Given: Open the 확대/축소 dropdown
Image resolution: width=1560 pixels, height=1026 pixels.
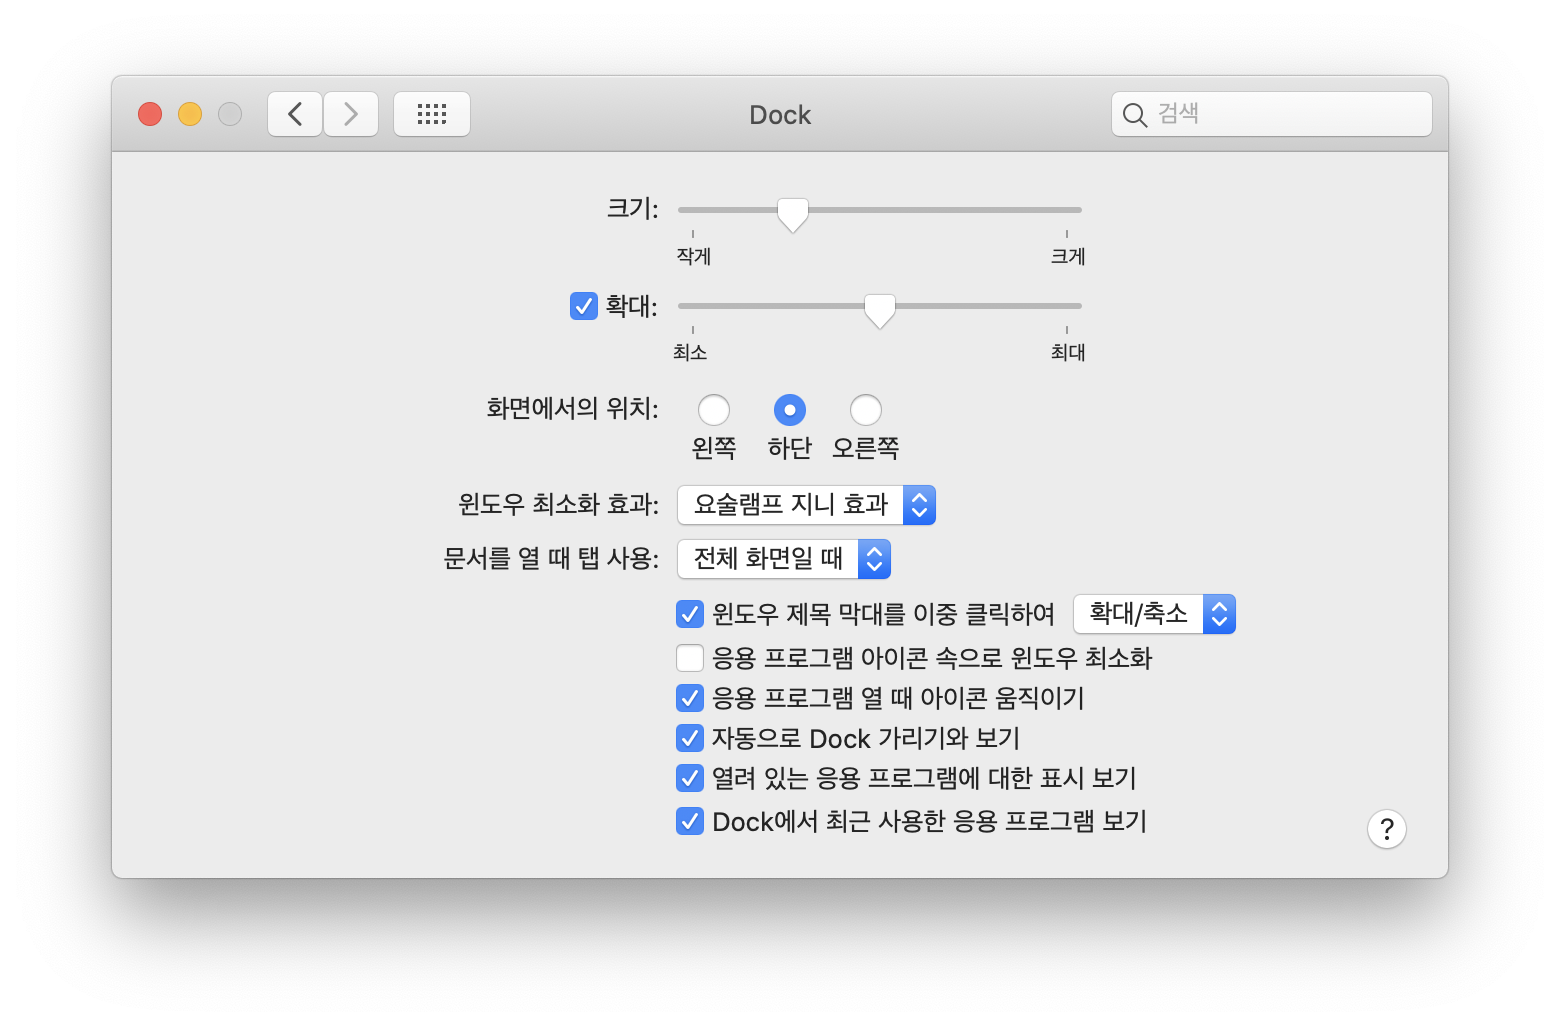Looking at the screenshot, I should (x=1155, y=614).
